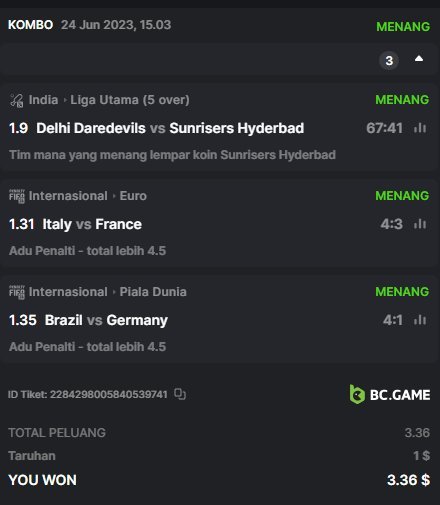Image resolution: width=440 pixels, height=505 pixels.
Task: Click the BC.GAME logo
Action: 390,394
